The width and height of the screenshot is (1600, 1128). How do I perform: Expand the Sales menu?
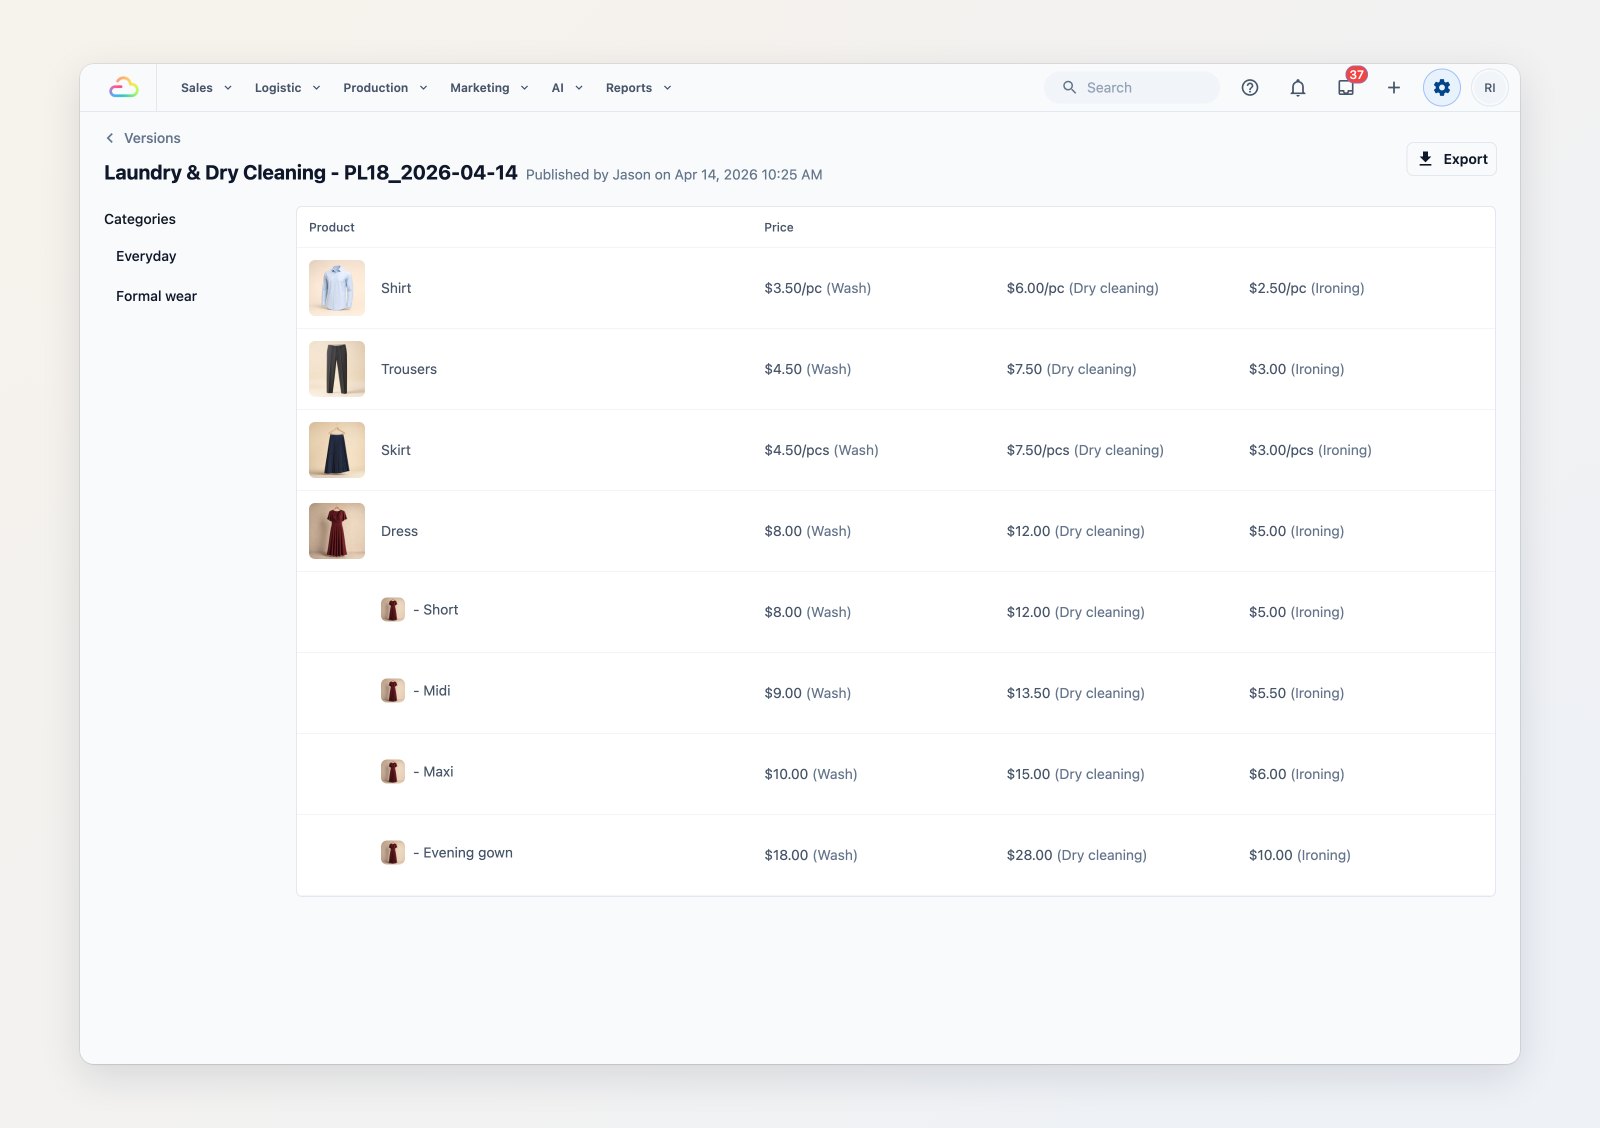[206, 88]
